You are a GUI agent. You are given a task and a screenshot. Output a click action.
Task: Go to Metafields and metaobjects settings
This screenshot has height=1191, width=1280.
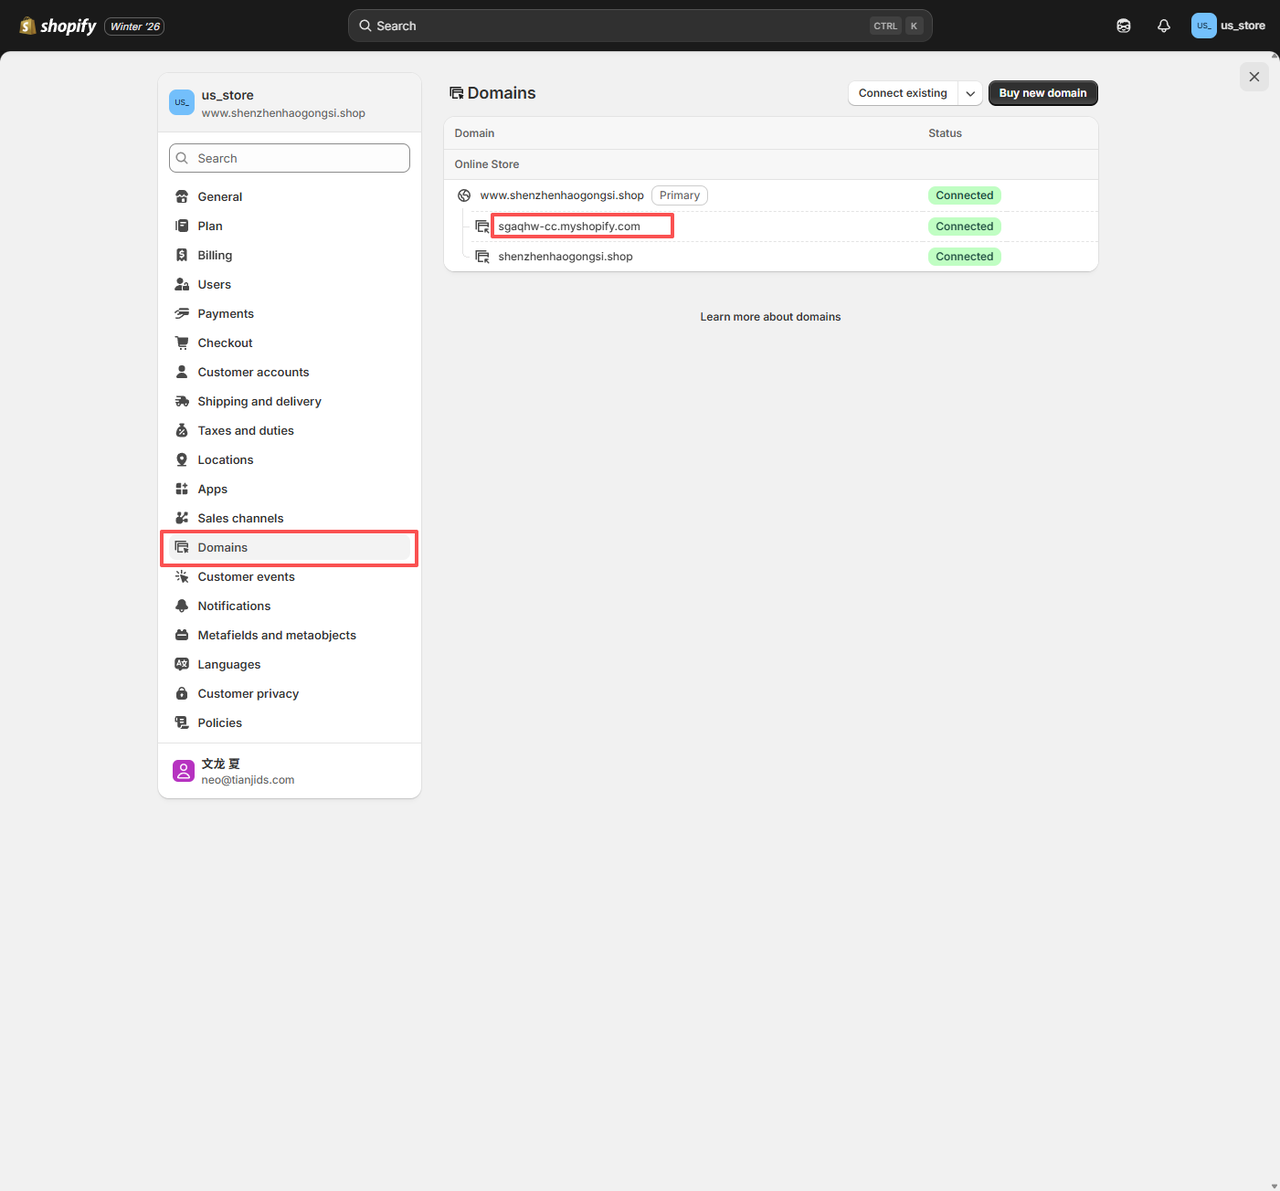(x=277, y=635)
